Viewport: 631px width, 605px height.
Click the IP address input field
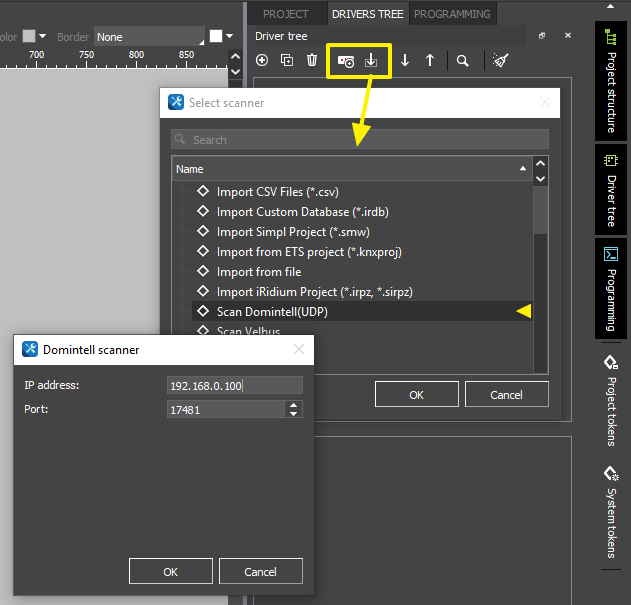pos(235,385)
